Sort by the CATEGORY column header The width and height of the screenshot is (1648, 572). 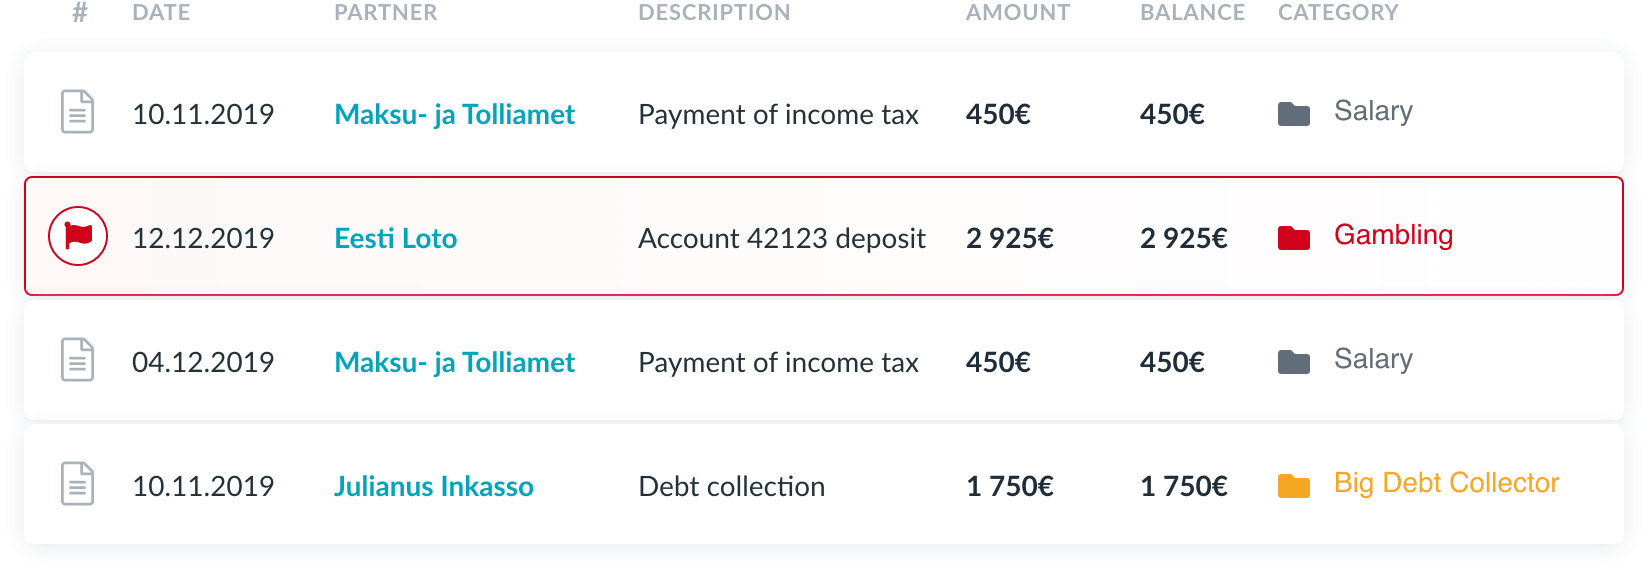click(x=1337, y=12)
